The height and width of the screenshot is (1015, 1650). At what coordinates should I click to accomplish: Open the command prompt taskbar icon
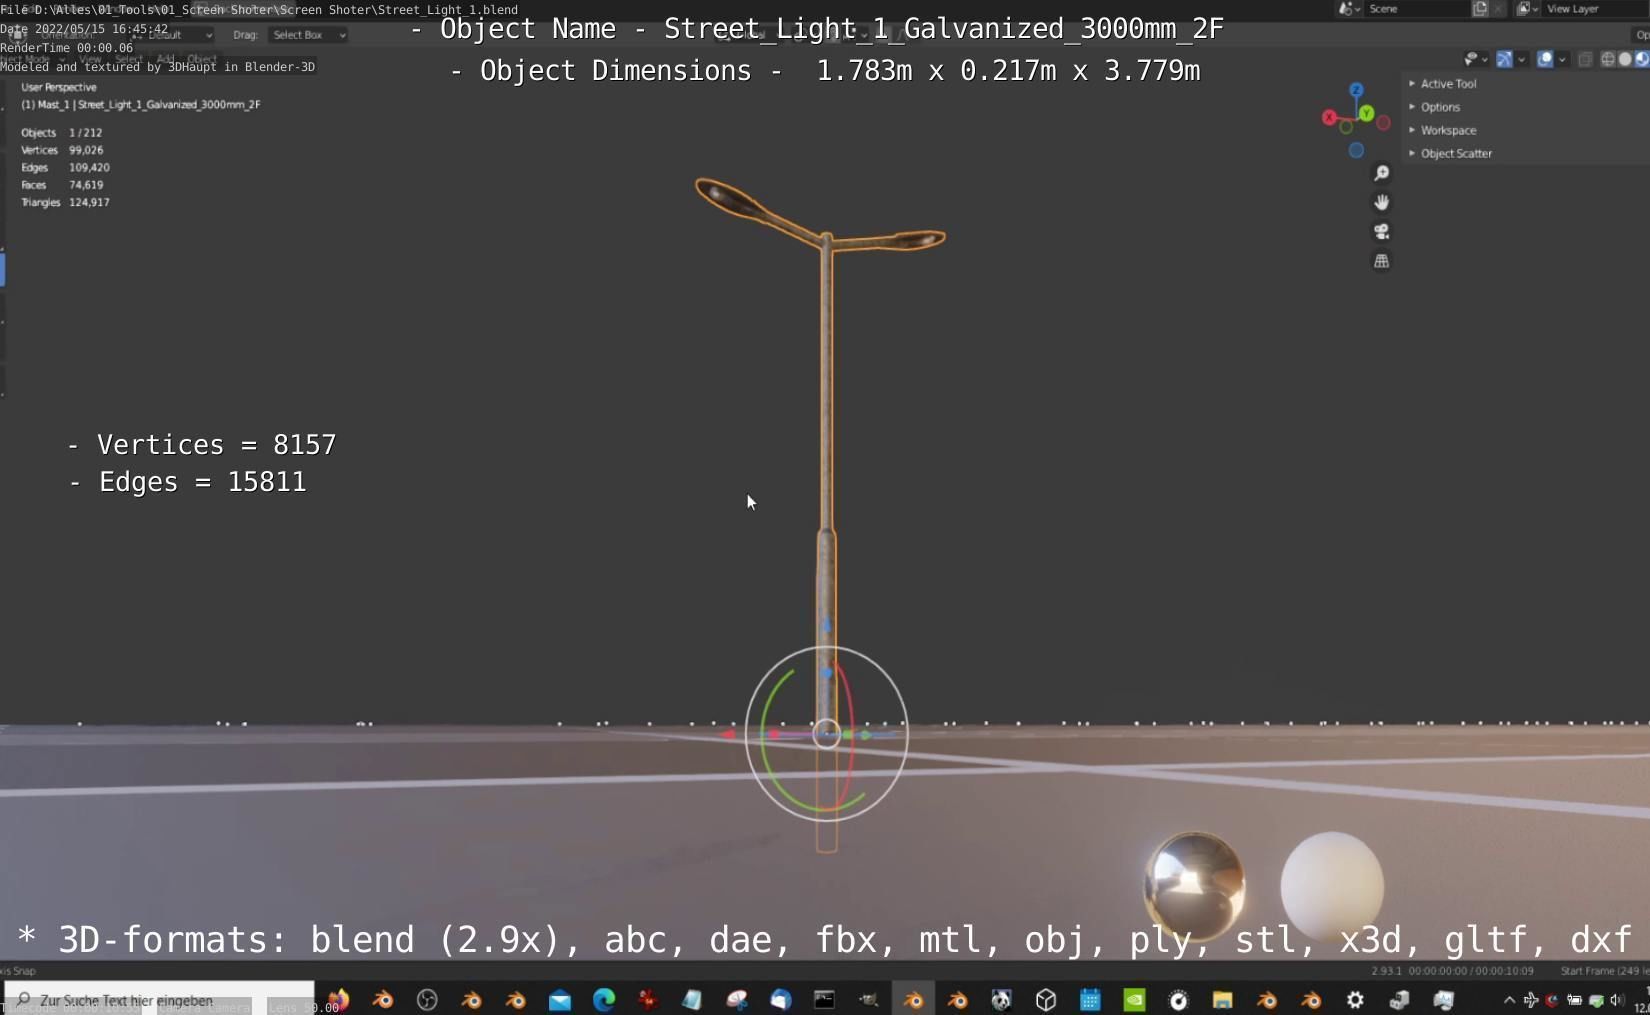point(824,999)
